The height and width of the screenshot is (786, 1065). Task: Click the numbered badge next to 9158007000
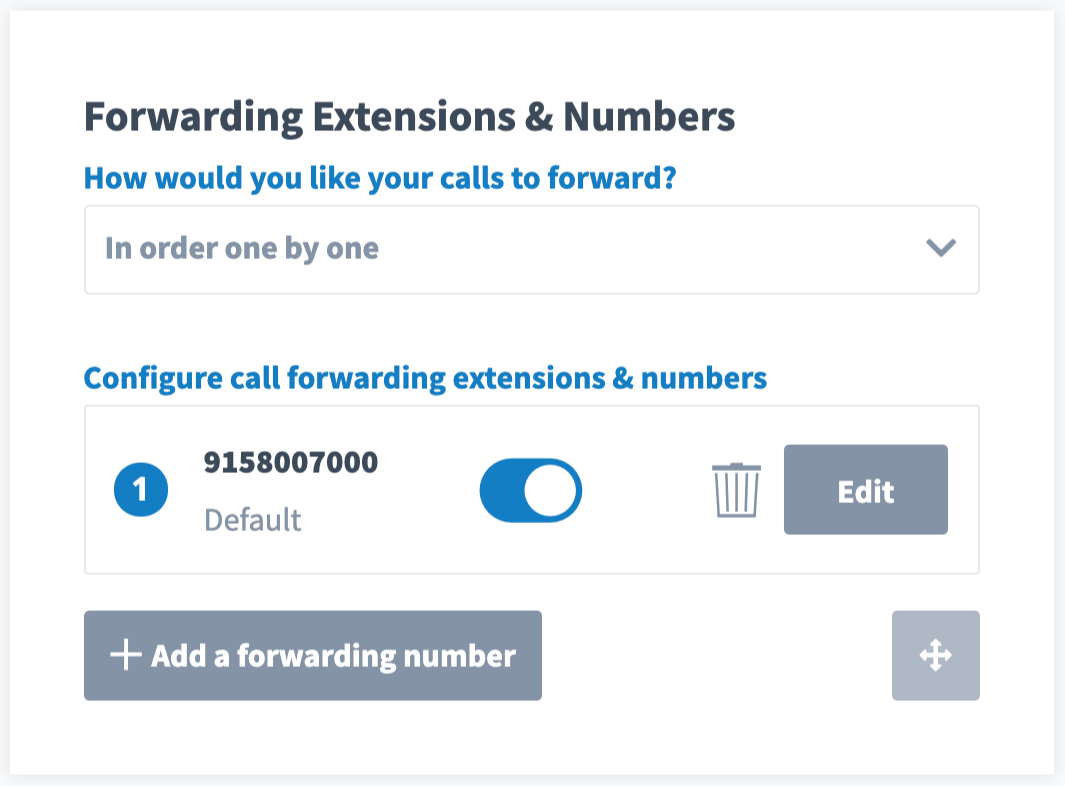click(x=141, y=490)
